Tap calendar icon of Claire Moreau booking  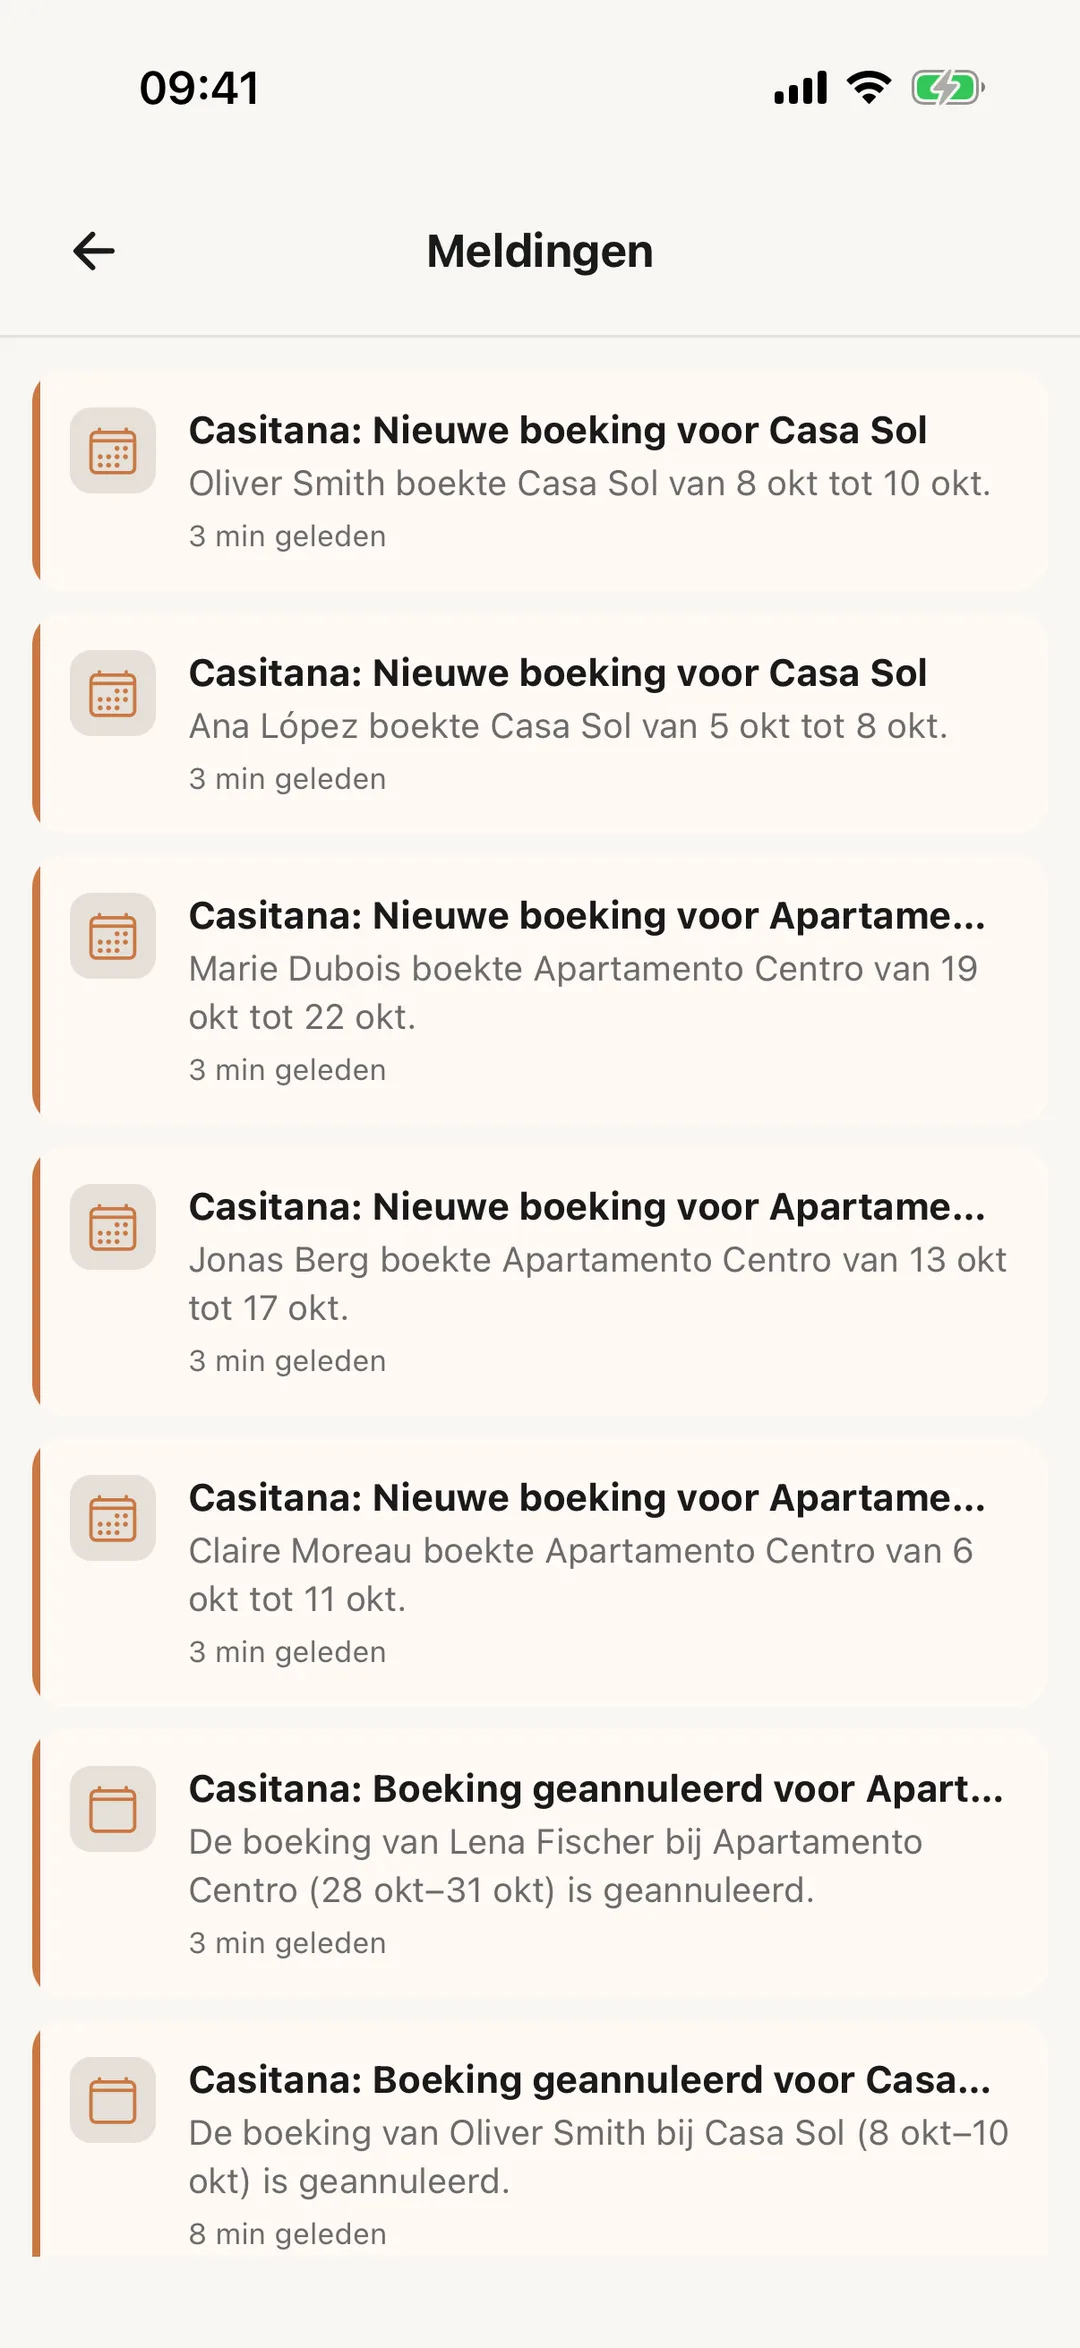point(113,1518)
